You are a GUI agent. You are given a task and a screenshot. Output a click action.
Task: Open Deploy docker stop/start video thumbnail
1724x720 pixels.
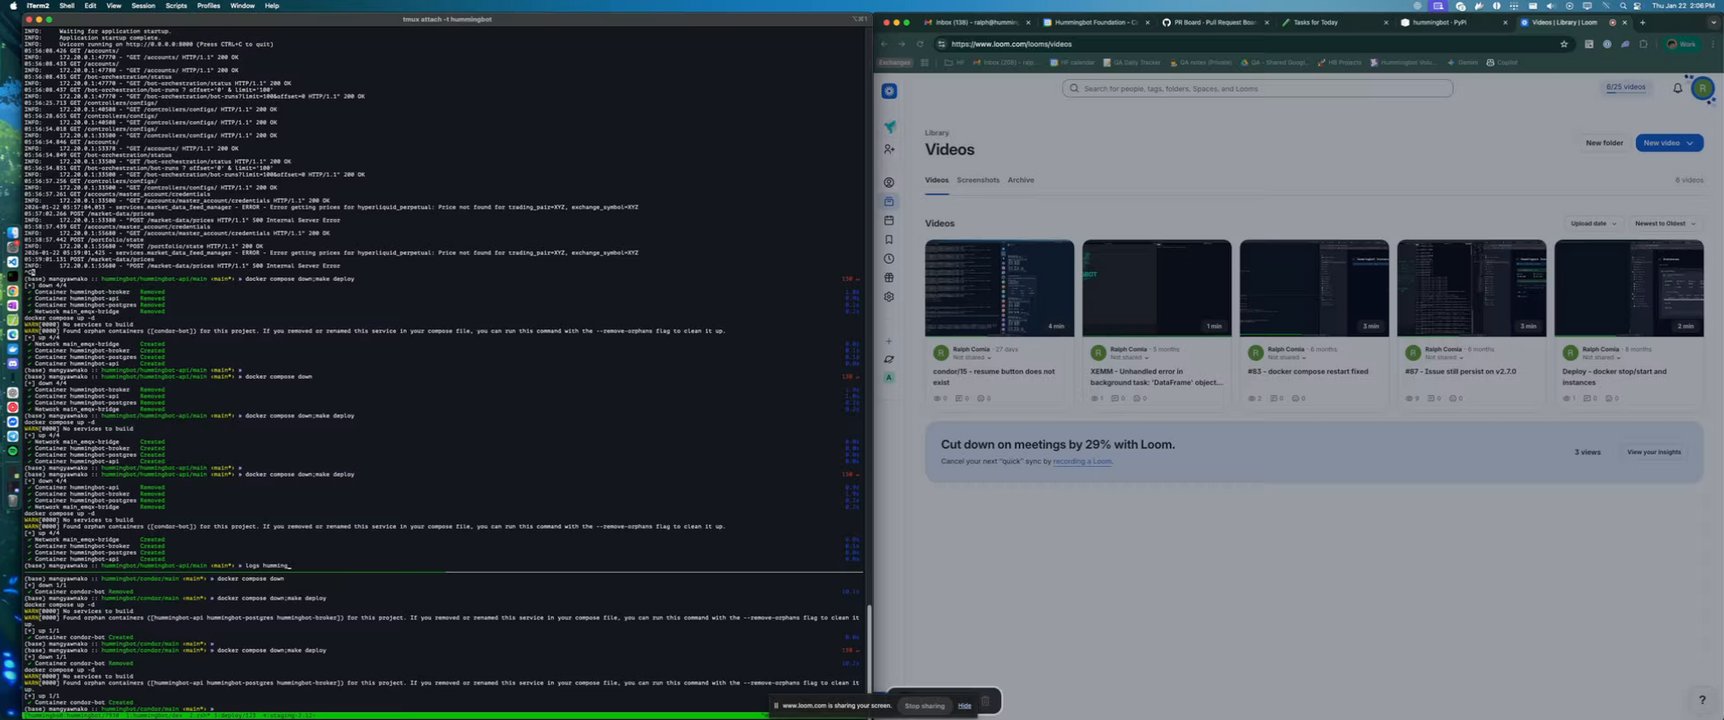pyautogui.click(x=1628, y=288)
